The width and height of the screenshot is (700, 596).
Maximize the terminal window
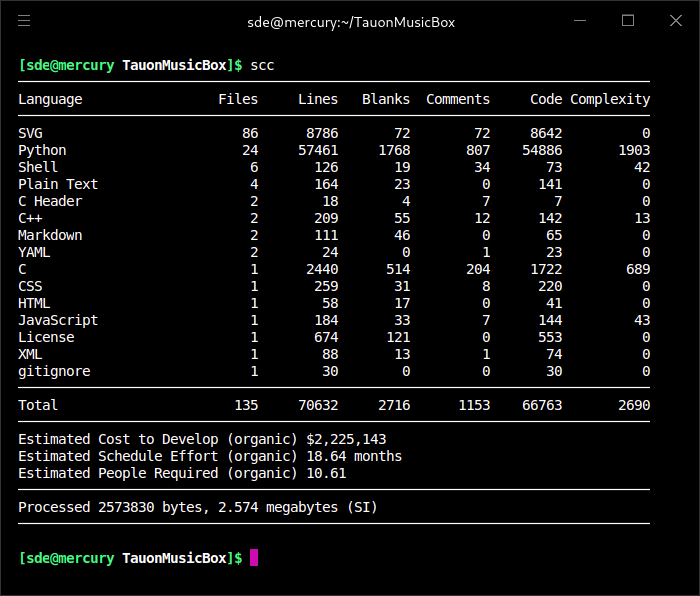628,21
